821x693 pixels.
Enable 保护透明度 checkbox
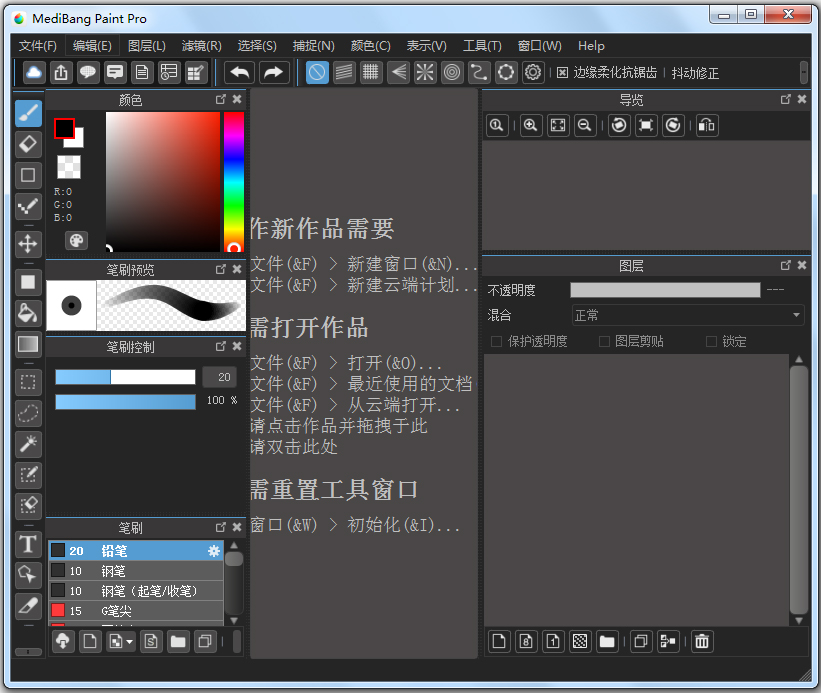pos(497,342)
